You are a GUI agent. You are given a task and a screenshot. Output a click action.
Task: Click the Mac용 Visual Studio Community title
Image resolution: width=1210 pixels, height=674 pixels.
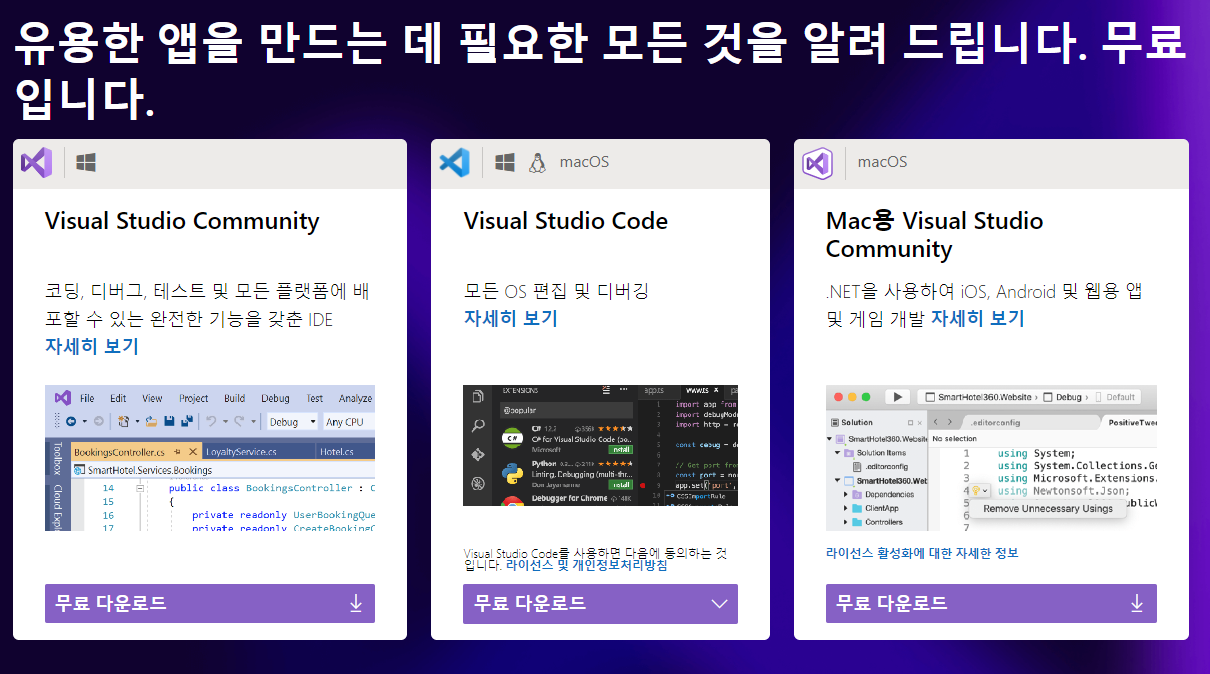coord(934,235)
